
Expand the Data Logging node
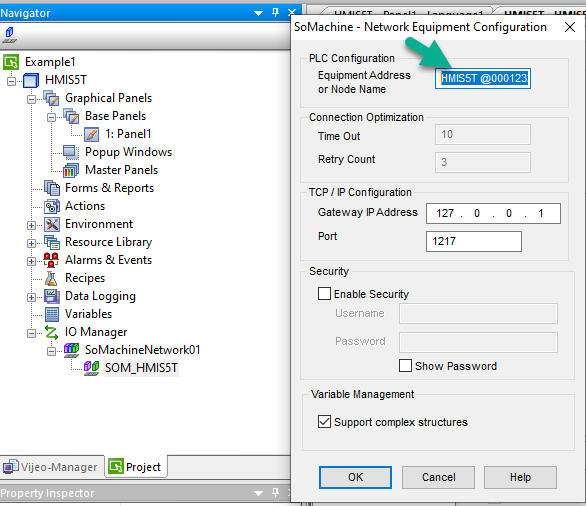[32, 297]
